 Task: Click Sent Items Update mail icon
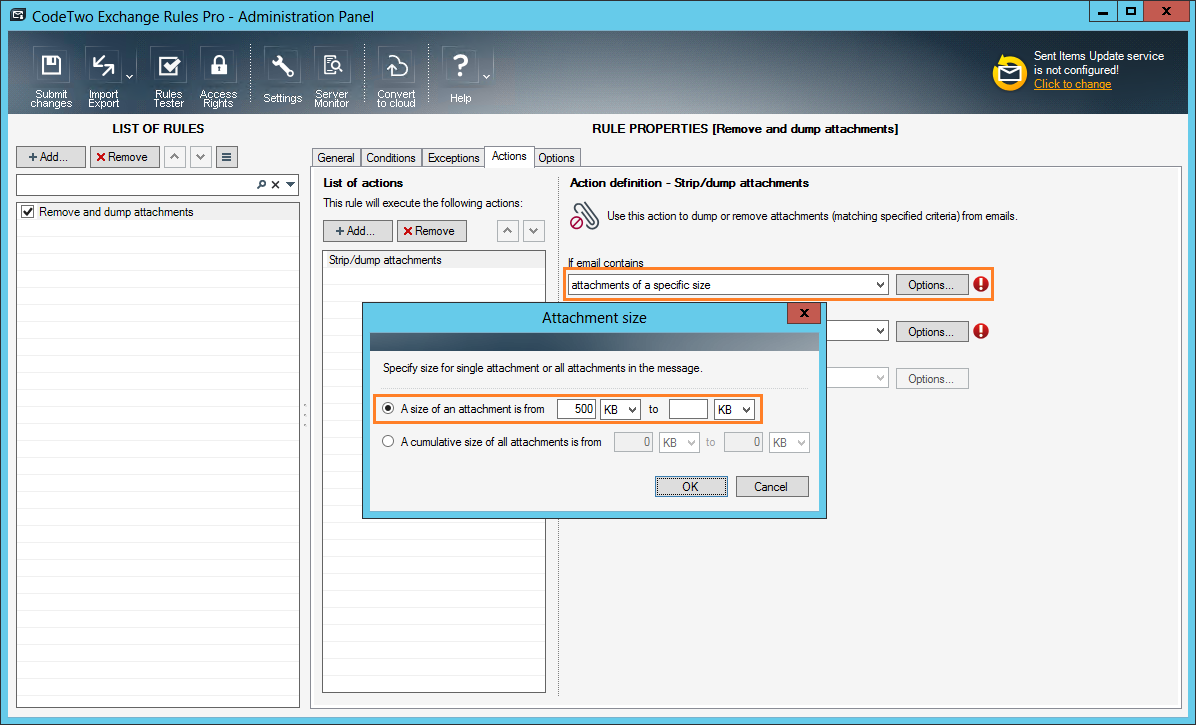[1009, 72]
